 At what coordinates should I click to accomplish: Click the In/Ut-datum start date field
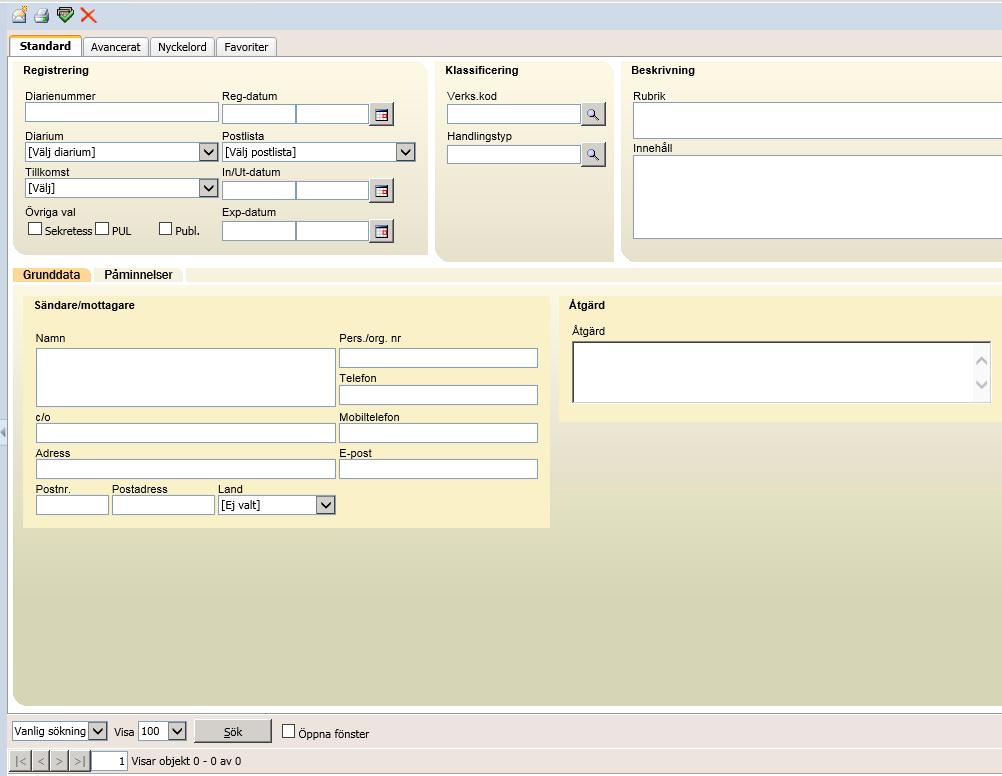pyautogui.click(x=259, y=190)
